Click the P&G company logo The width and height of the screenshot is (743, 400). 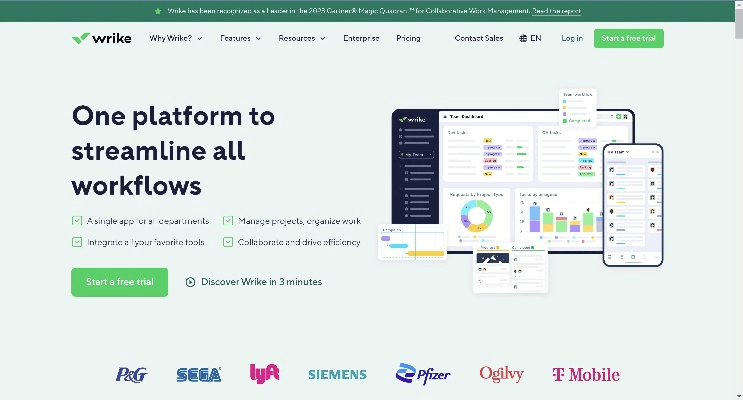click(131, 375)
